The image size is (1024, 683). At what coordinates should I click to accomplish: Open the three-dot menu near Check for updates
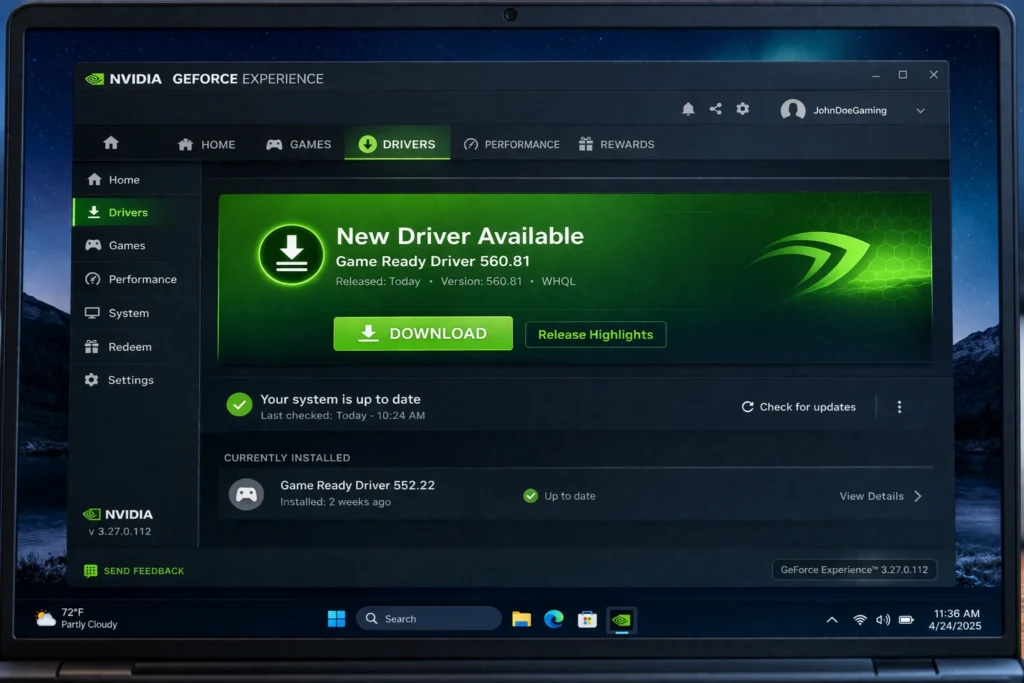tap(899, 407)
